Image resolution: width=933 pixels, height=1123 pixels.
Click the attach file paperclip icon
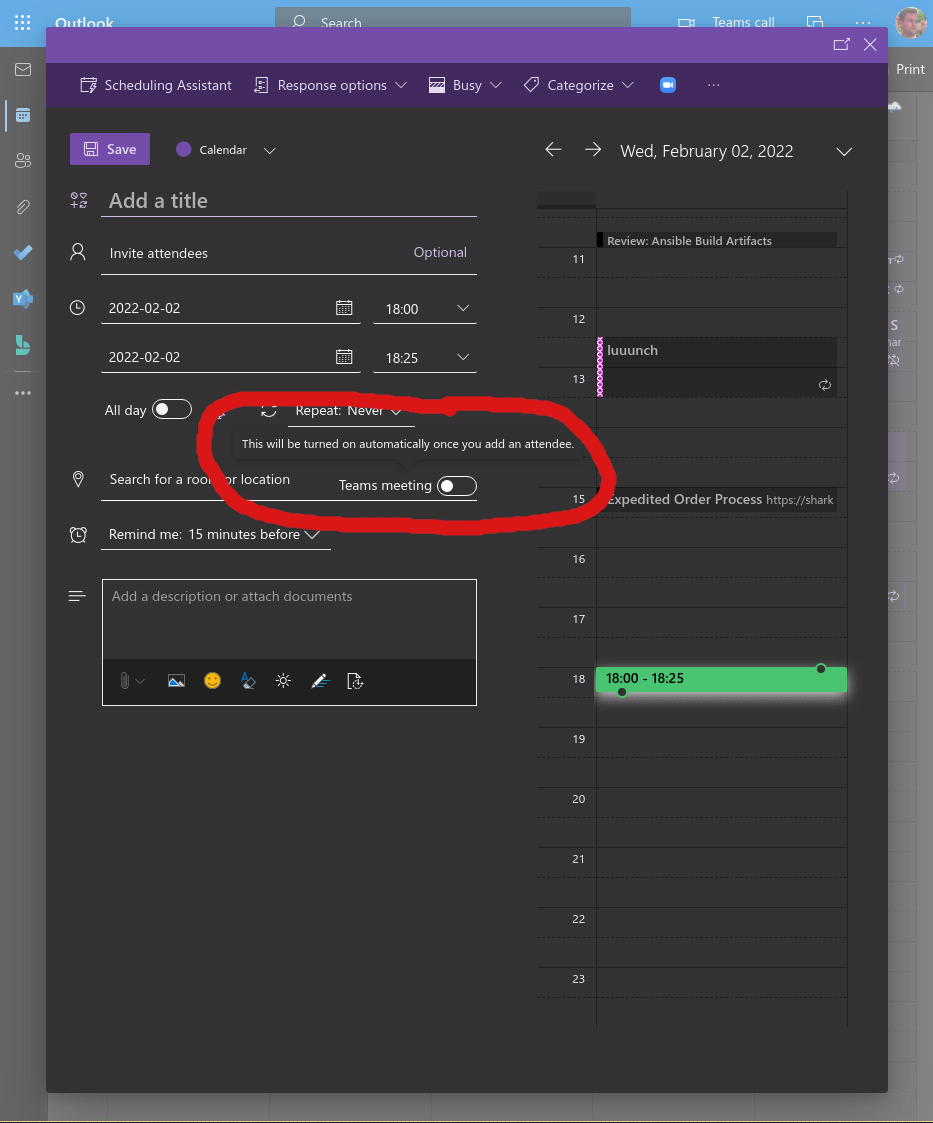pos(125,681)
